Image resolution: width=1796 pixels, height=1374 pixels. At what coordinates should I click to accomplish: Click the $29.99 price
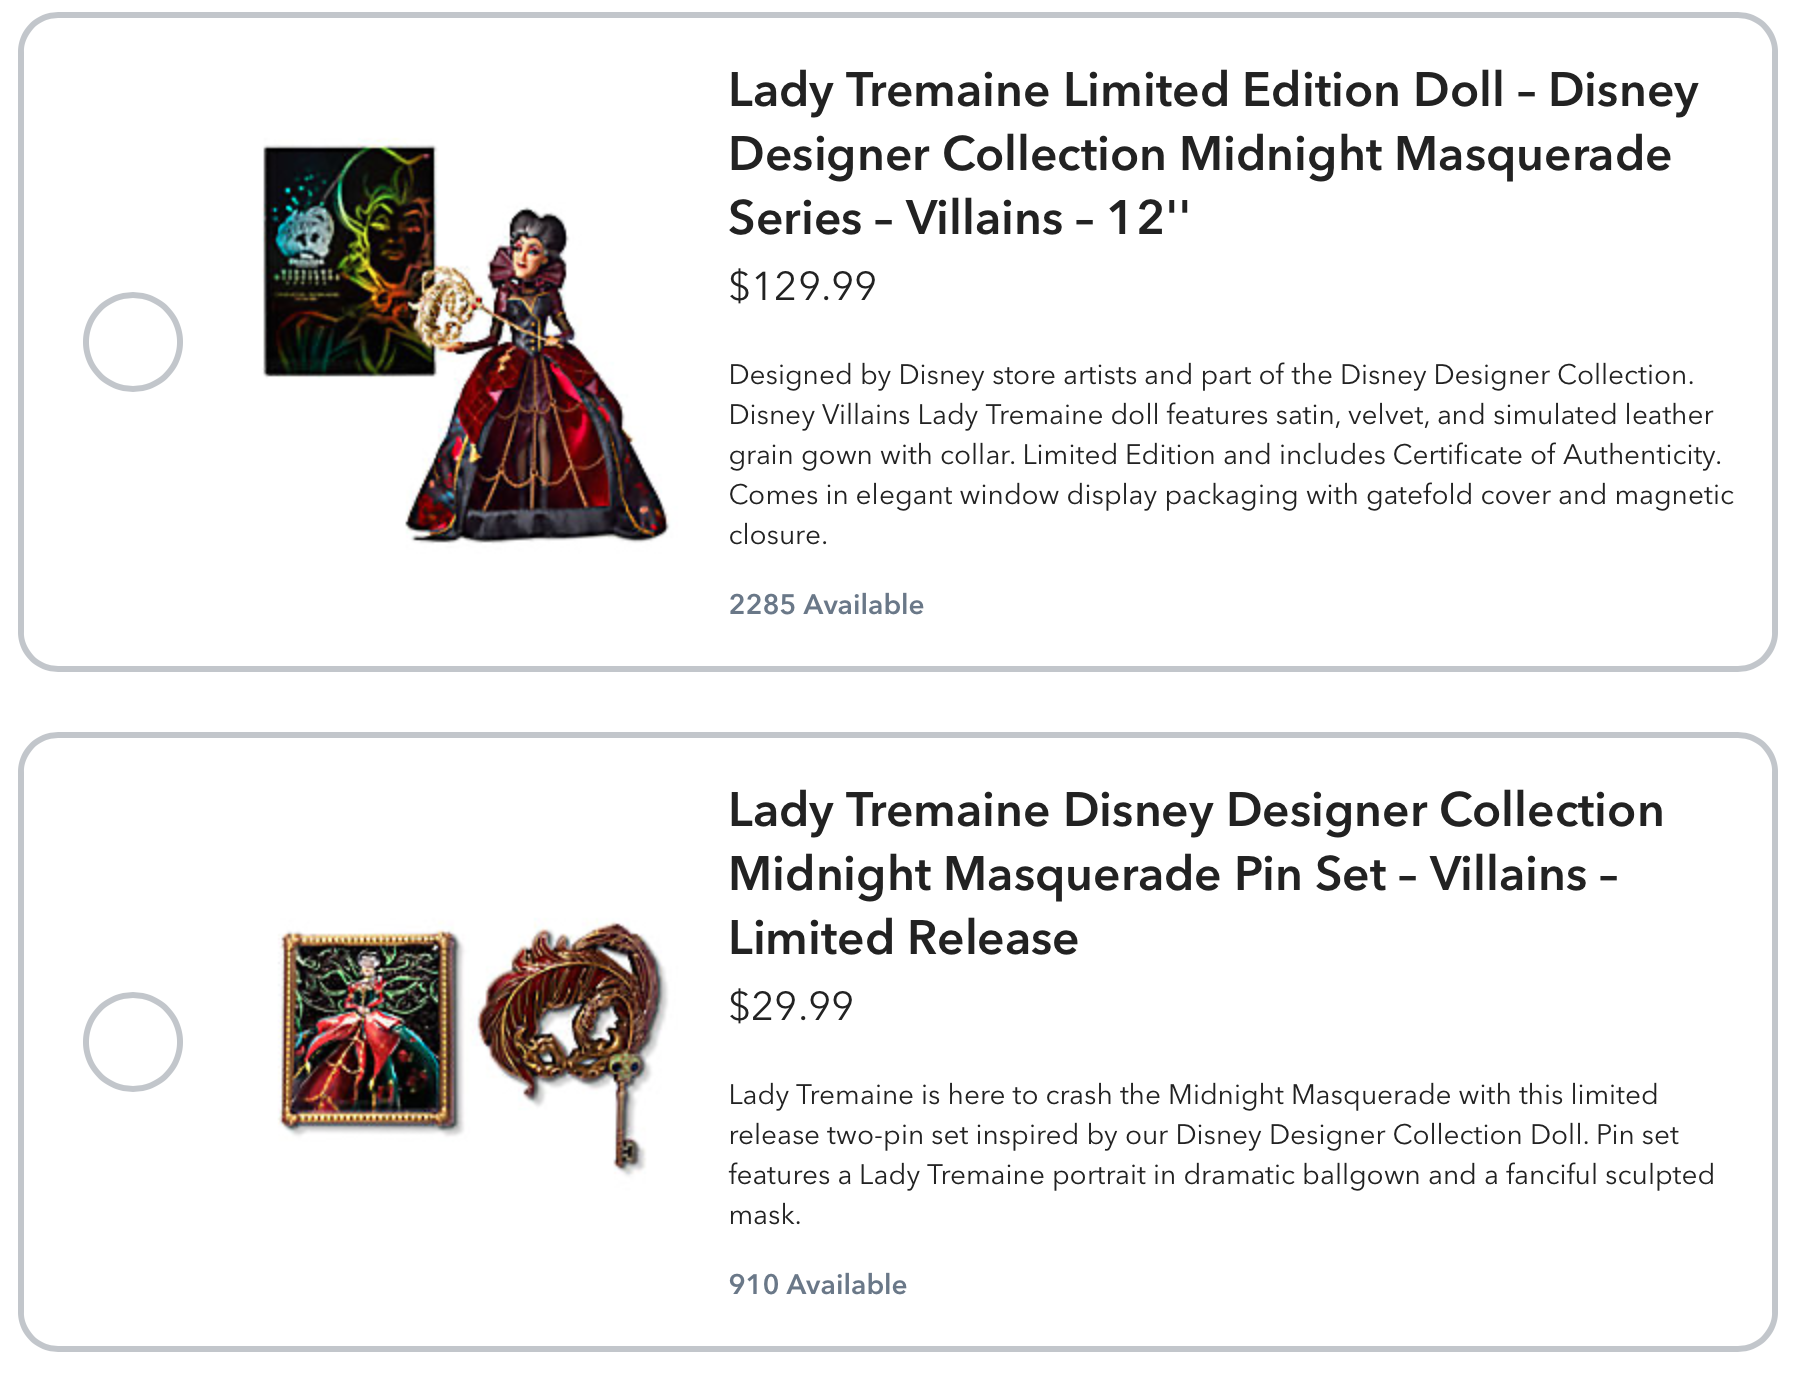pos(791,1006)
